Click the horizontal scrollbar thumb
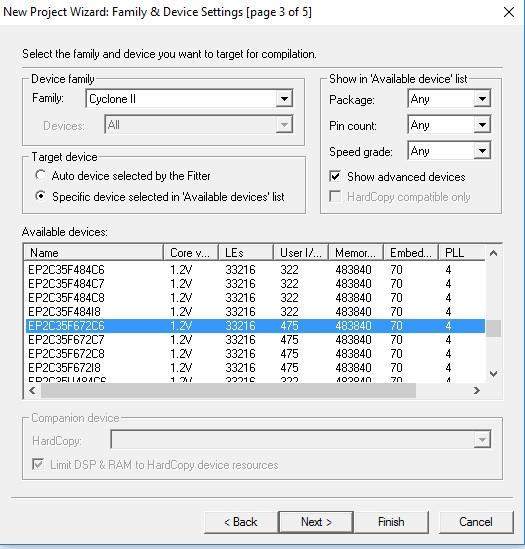The height and width of the screenshot is (549, 525). point(228,390)
